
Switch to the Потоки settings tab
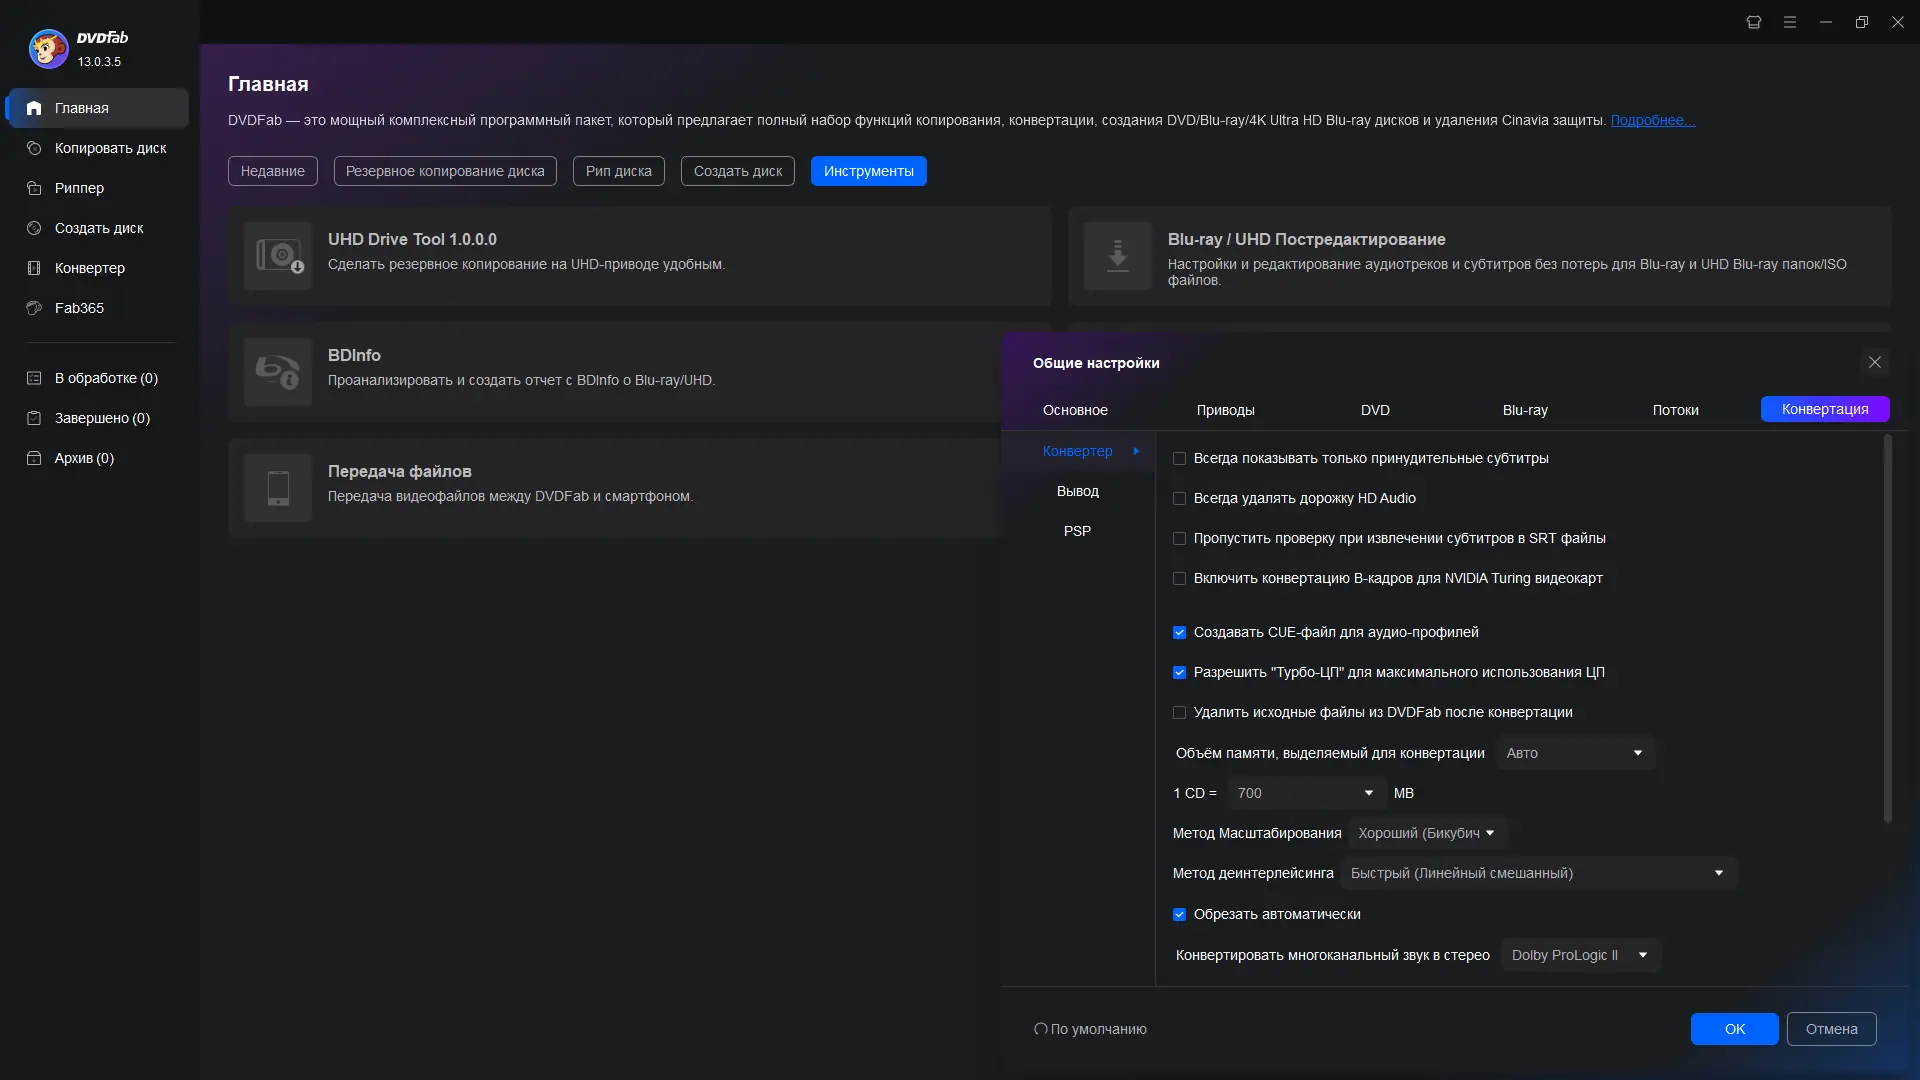1675,410
